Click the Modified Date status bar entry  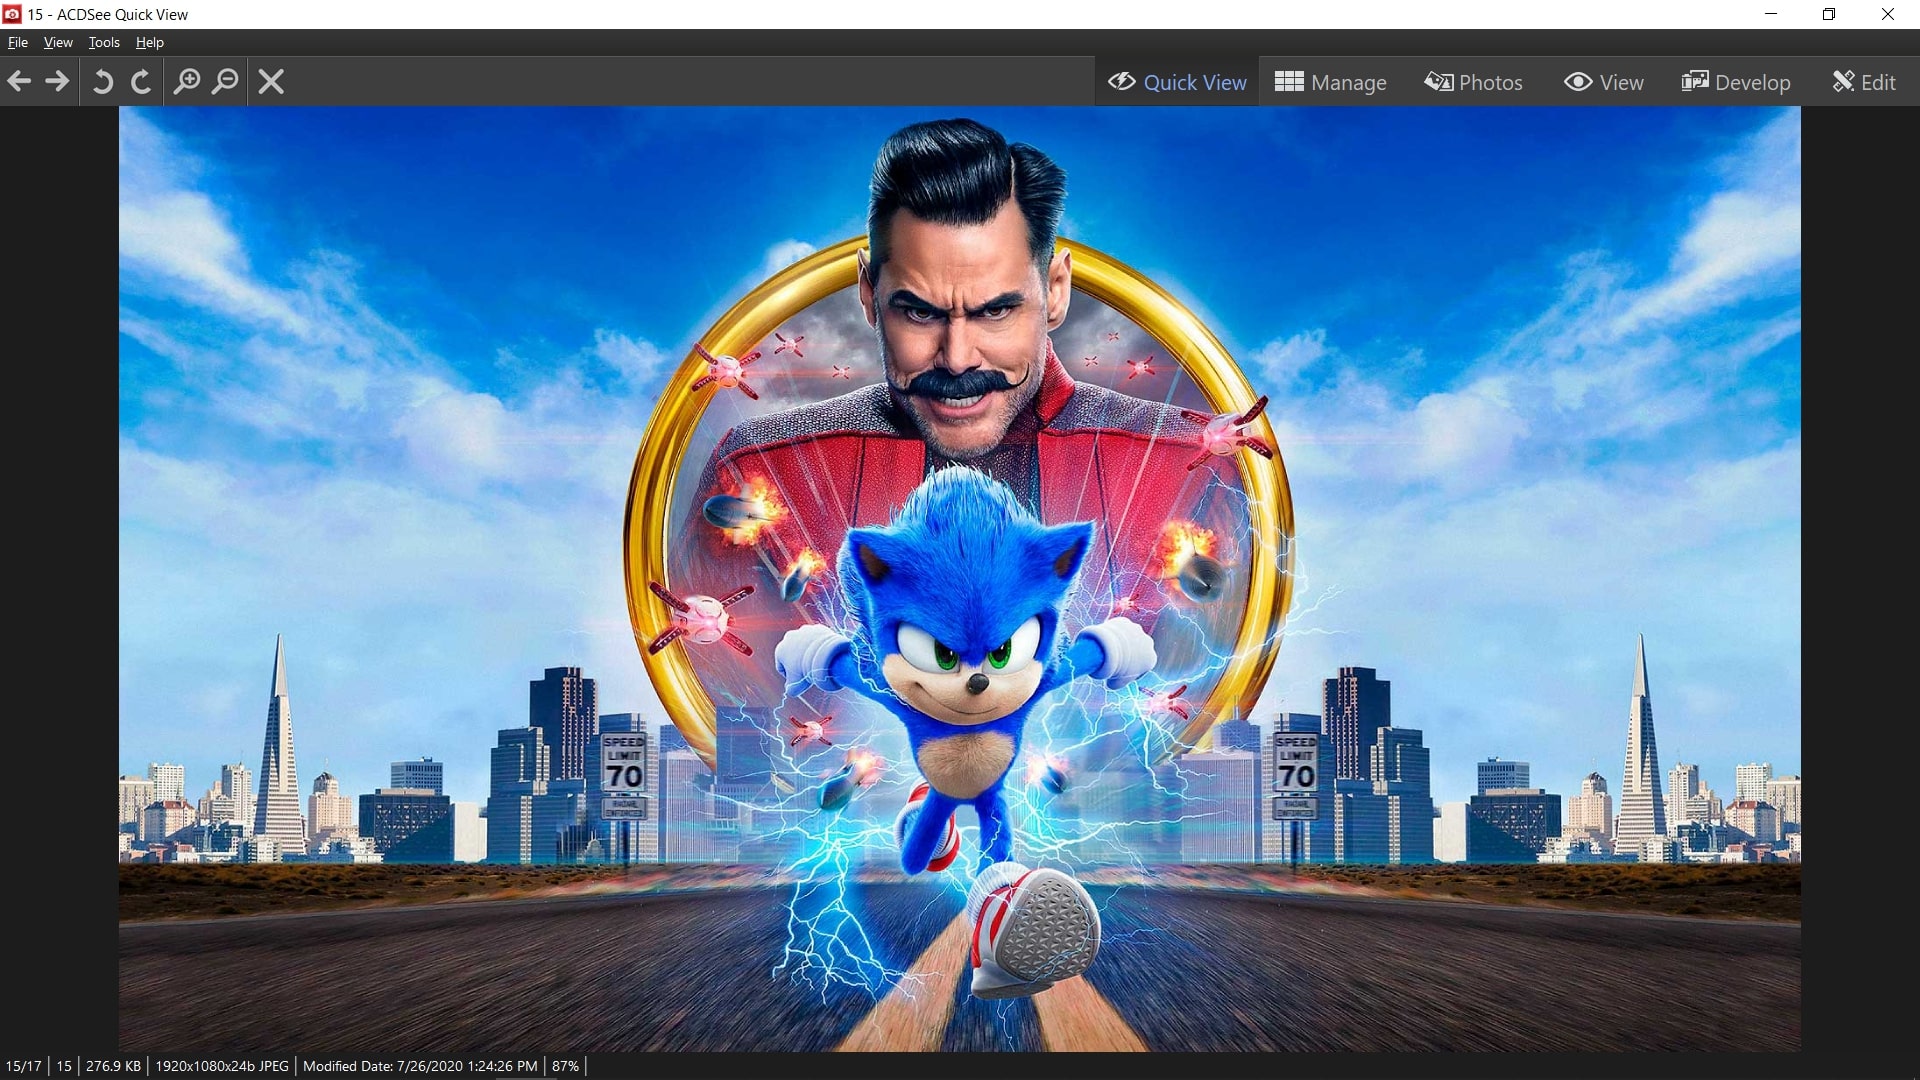420,1066
